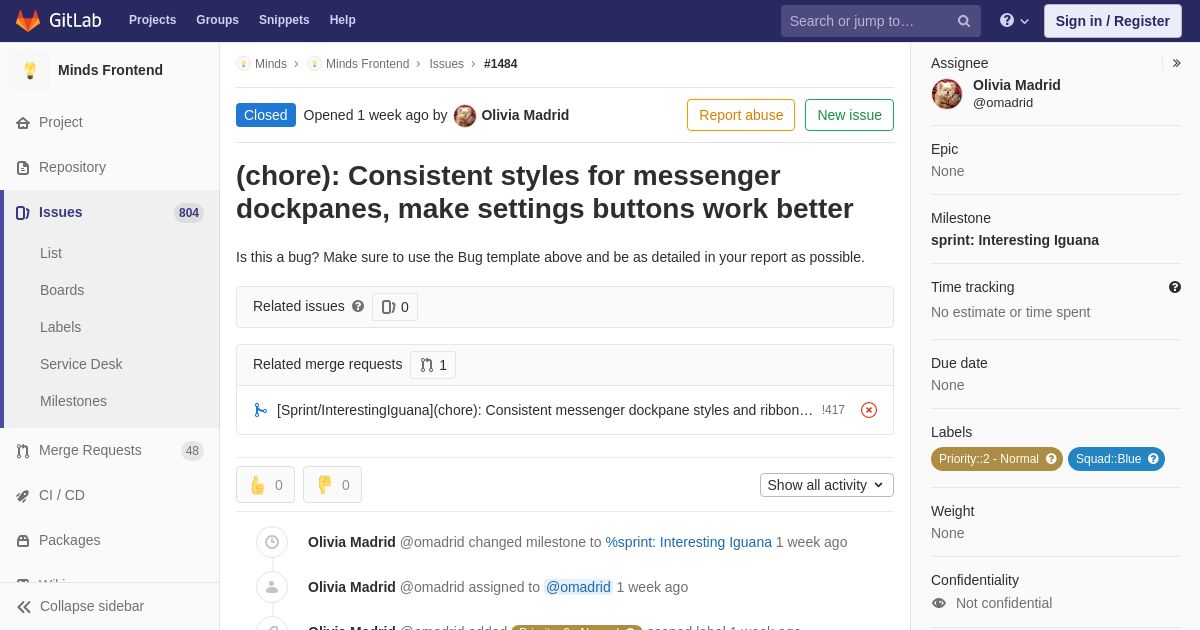Open Help in the top navigation
This screenshot has width=1200, height=630.
point(343,20)
